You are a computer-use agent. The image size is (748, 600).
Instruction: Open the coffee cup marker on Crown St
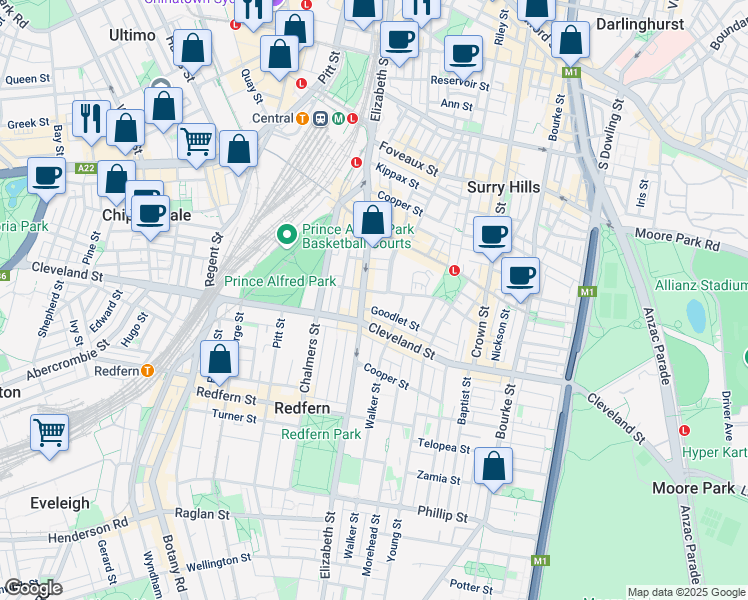click(x=493, y=238)
